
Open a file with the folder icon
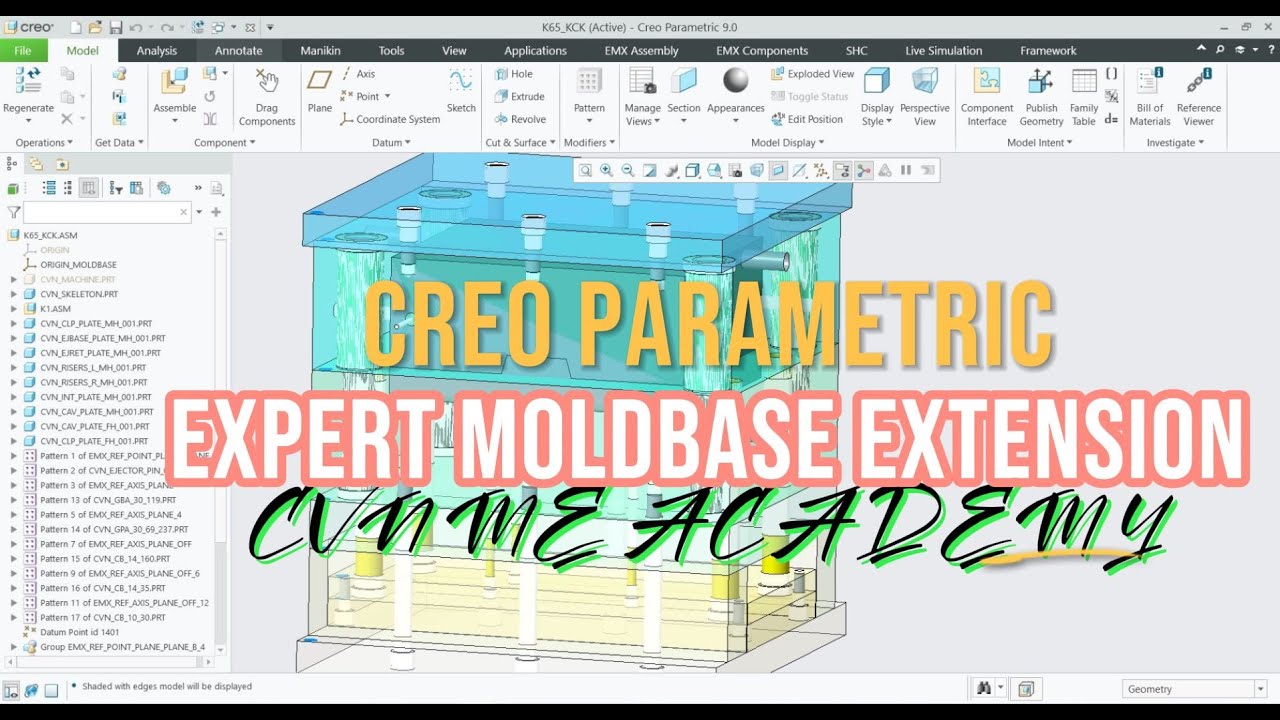pyautogui.click(x=95, y=27)
